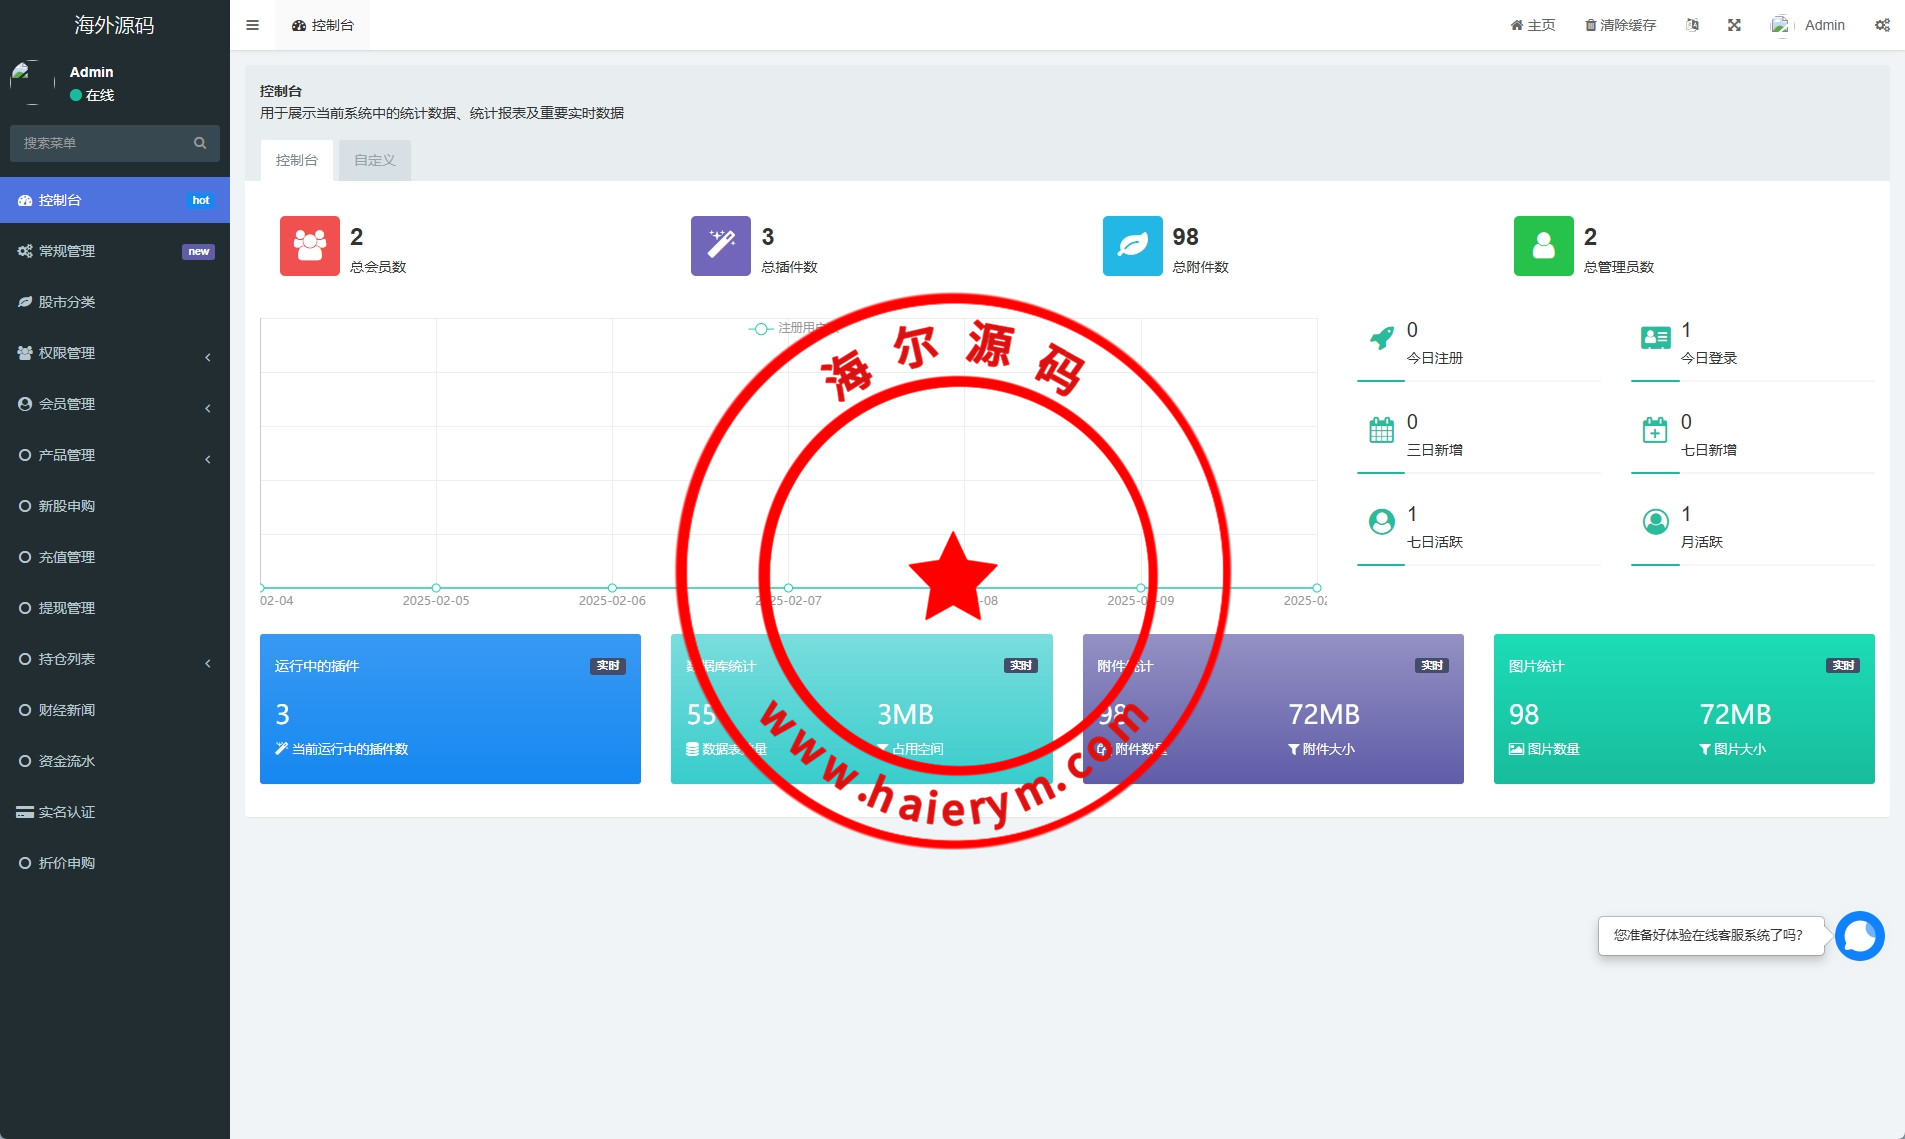
Task: Click the 搜索菜单 search input field
Action: point(100,143)
